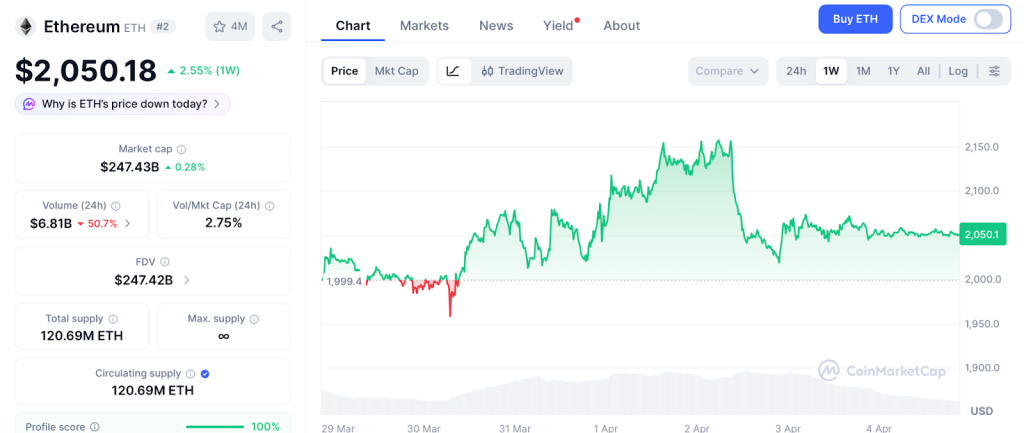Screen dimensions: 1024x433
Task: Click the Buy ETH button
Action: (854, 19)
